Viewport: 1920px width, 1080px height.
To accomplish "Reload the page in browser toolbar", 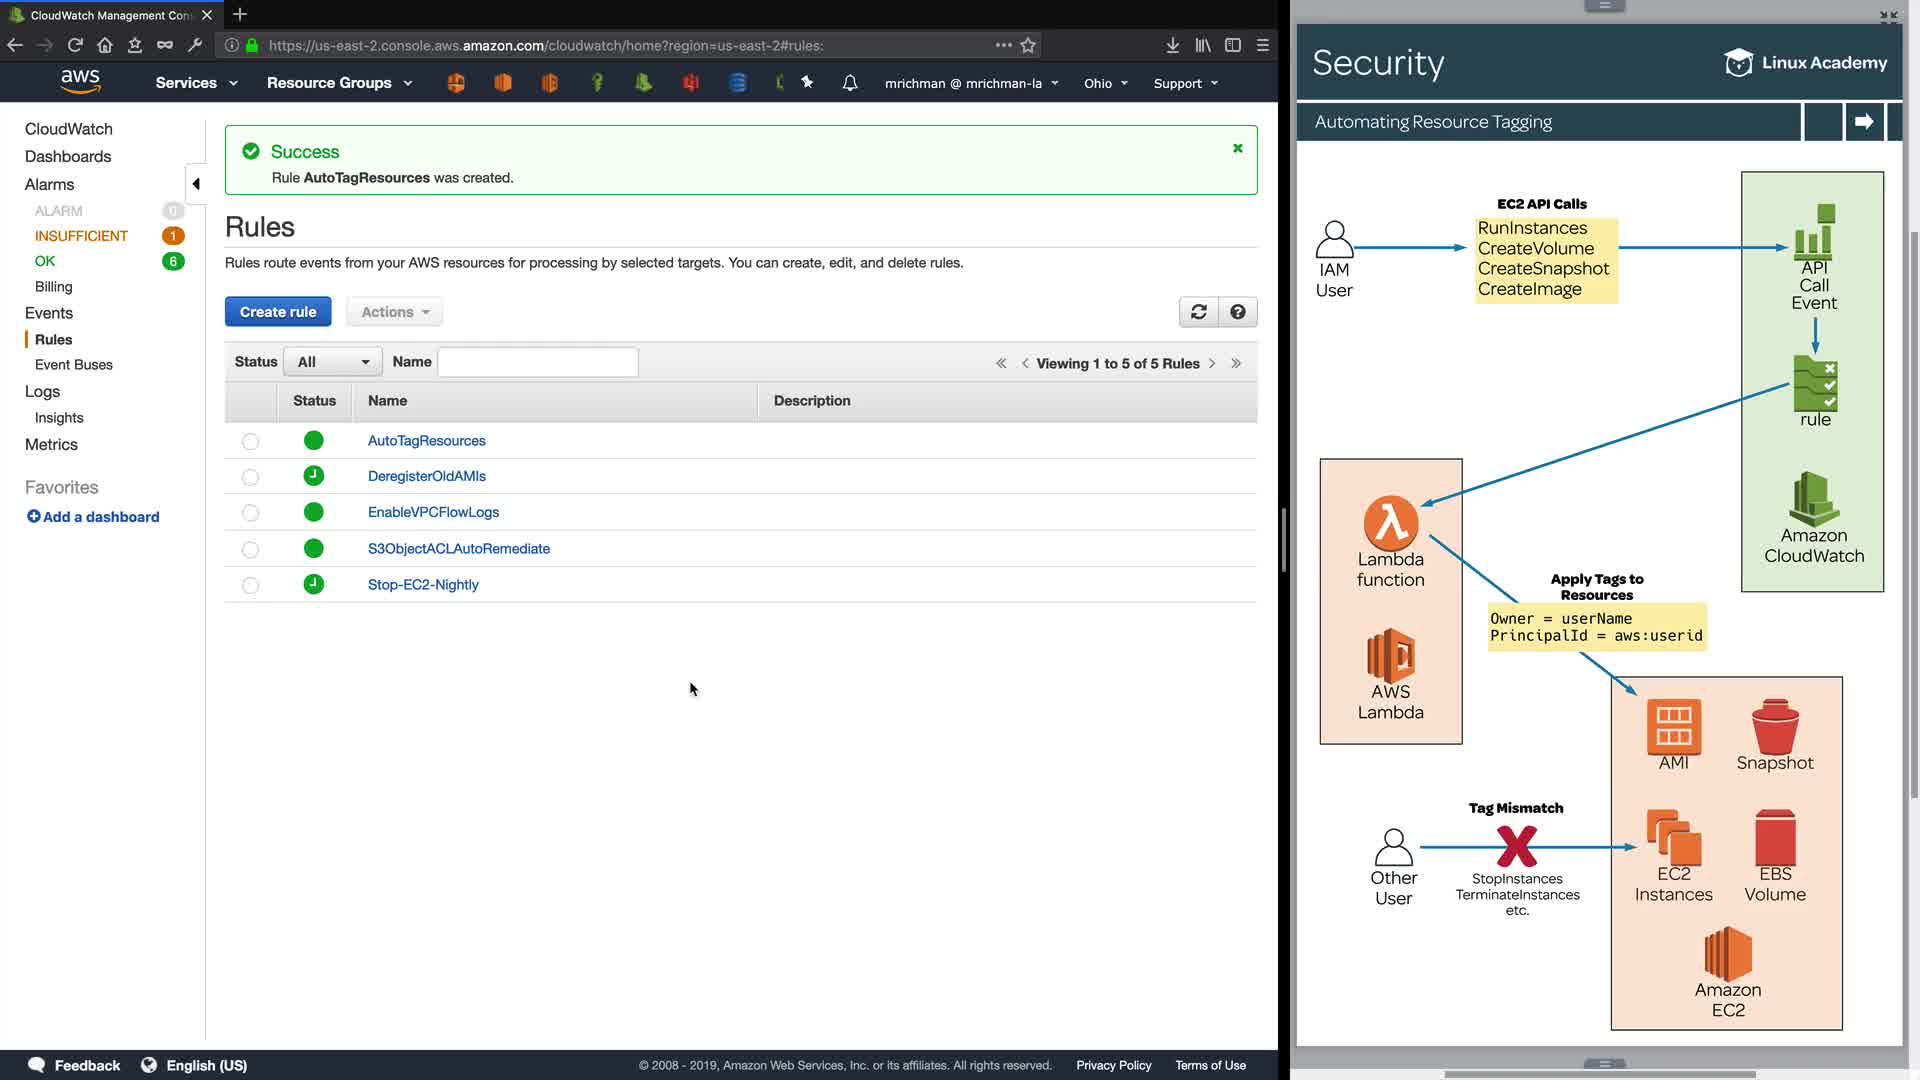I will 75,45.
